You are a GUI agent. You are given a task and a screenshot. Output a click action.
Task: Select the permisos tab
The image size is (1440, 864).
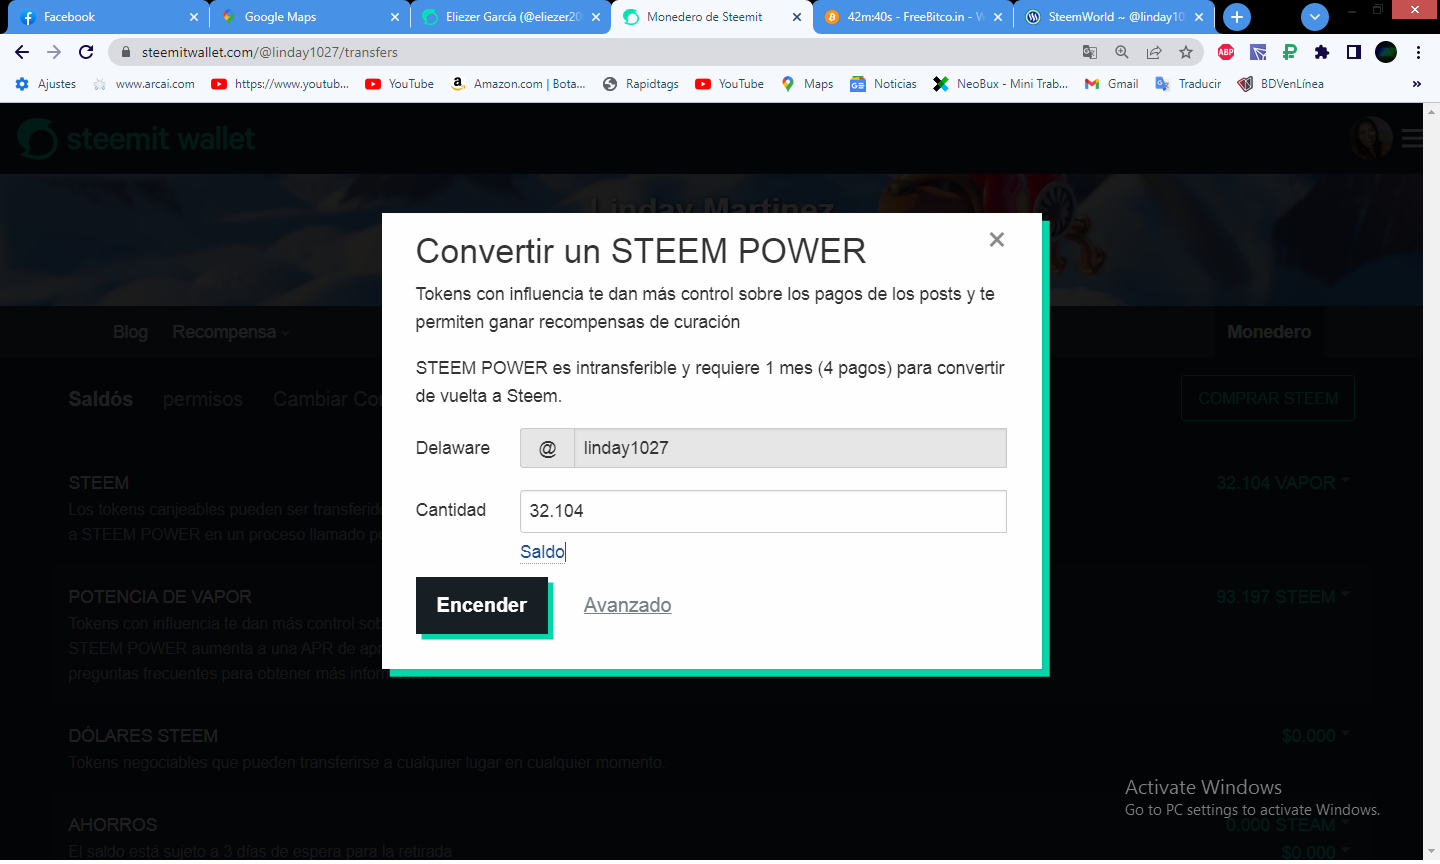click(203, 399)
